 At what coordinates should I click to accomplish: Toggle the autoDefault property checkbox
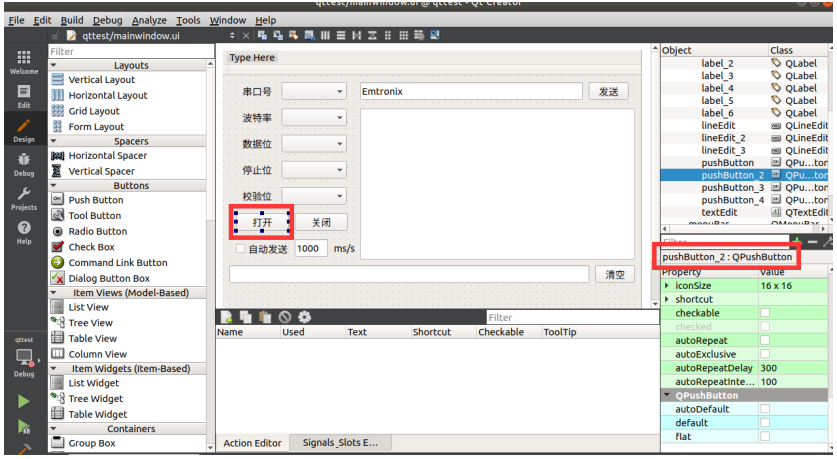point(765,409)
